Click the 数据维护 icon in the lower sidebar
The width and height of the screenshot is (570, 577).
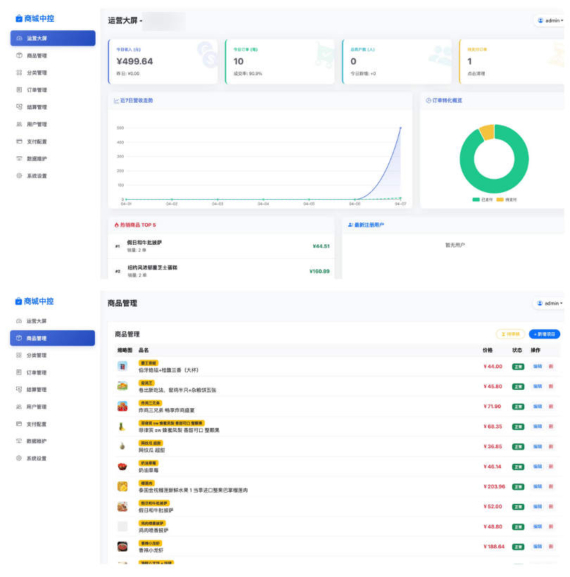click(x=19, y=441)
